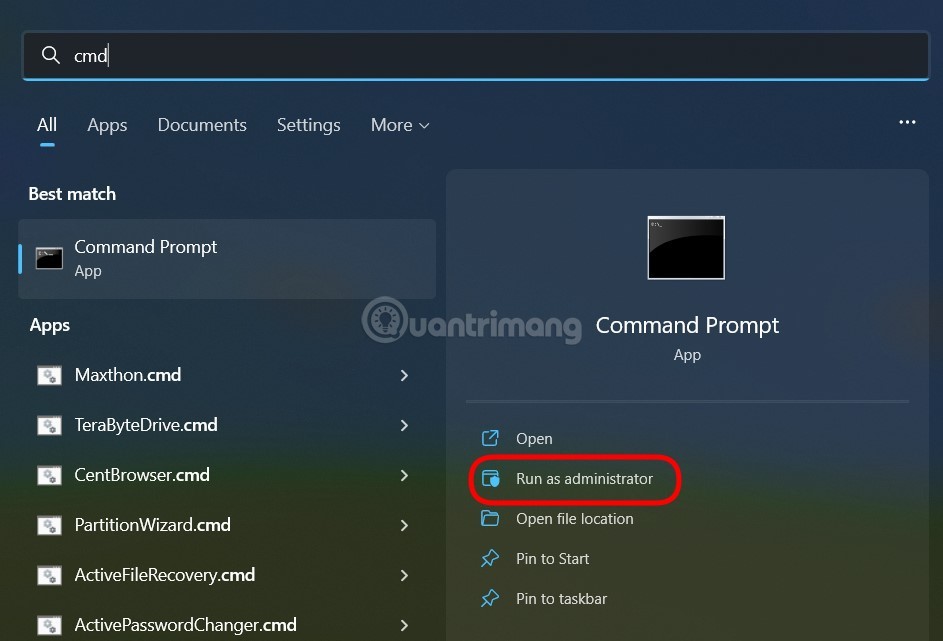
Task: Open the Settings filter tab
Action: 309,125
